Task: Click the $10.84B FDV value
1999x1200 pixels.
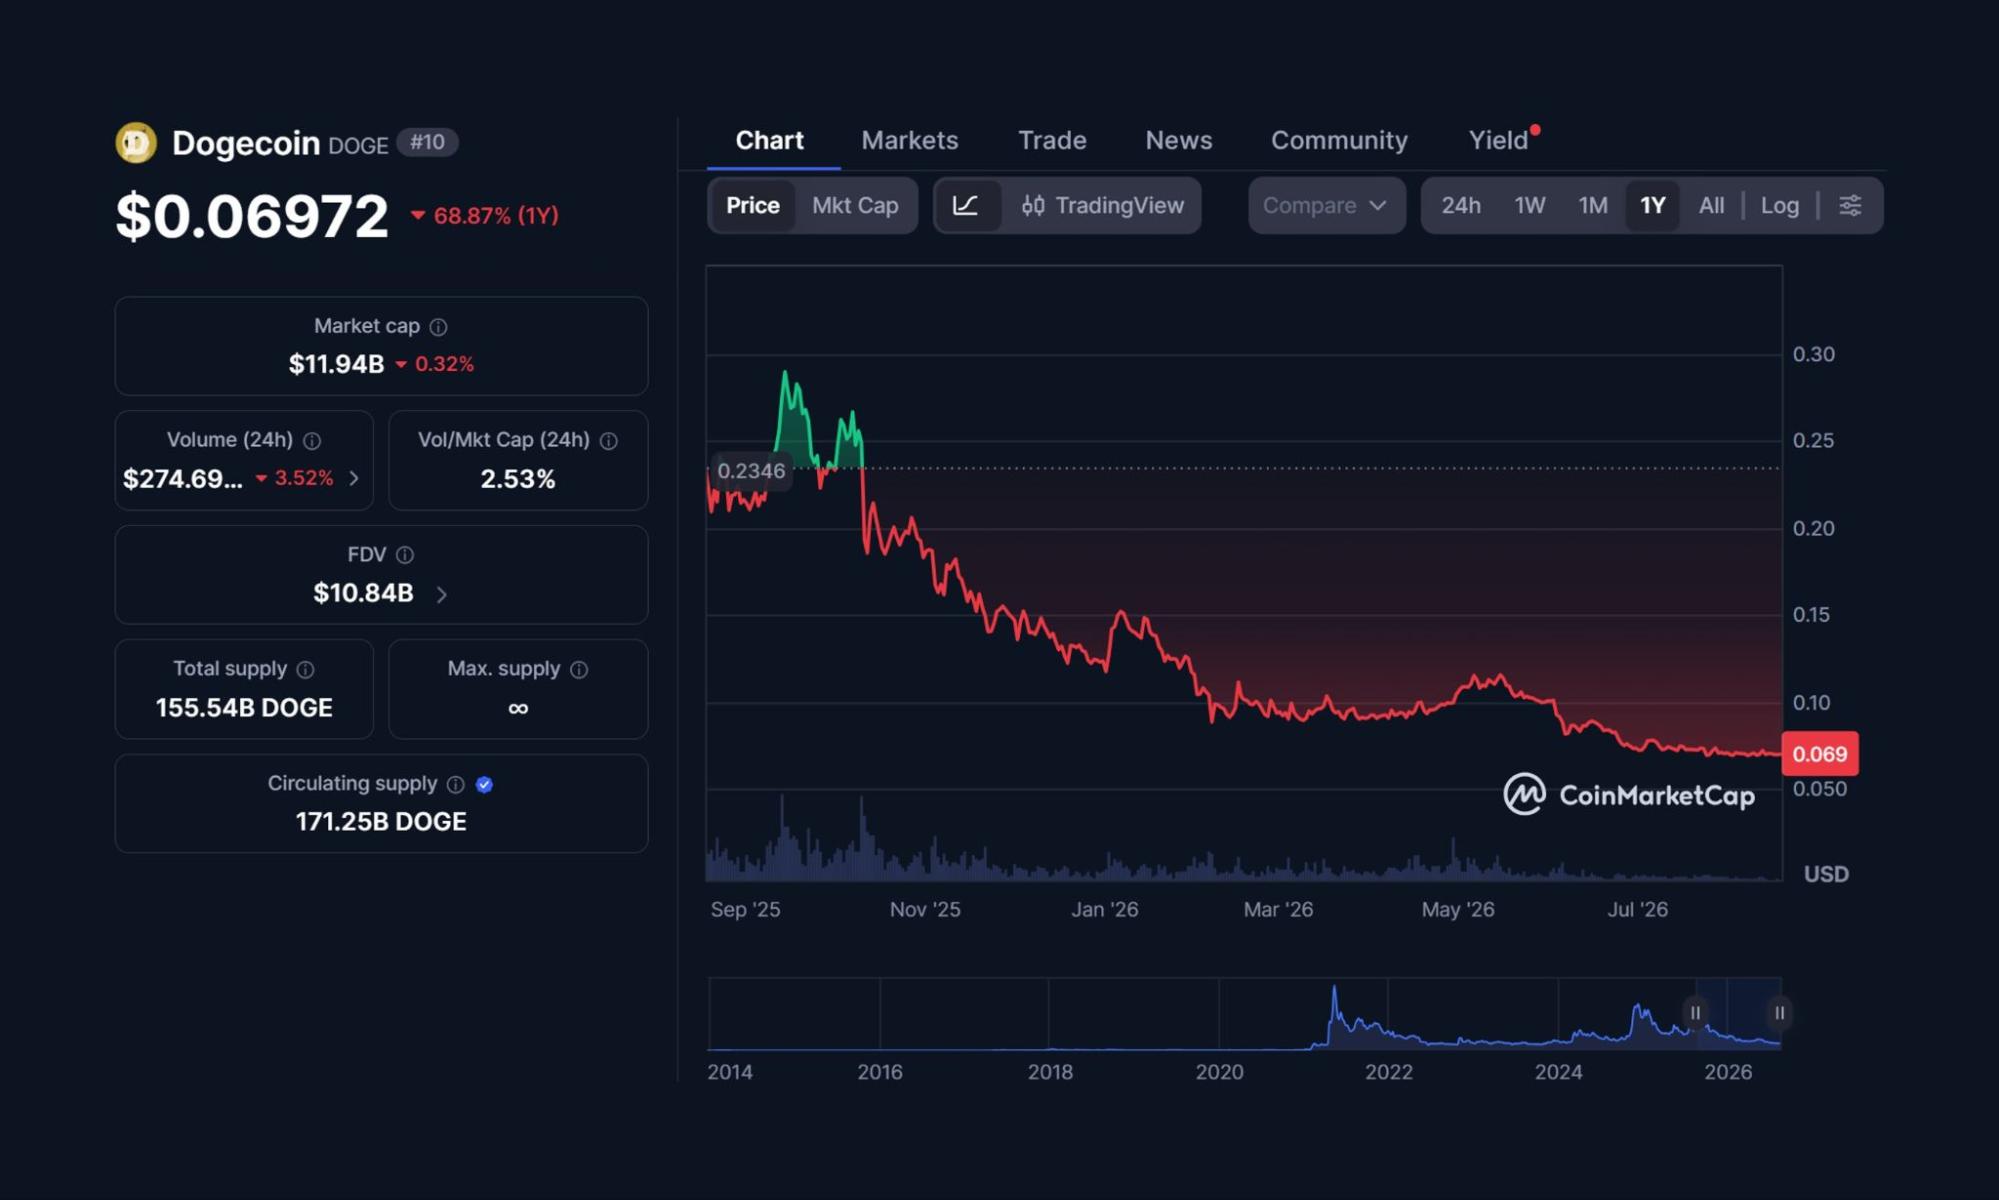Action: click(x=363, y=594)
